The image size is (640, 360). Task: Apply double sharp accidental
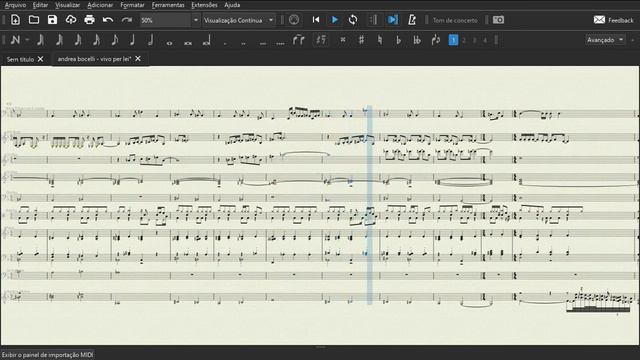343,40
